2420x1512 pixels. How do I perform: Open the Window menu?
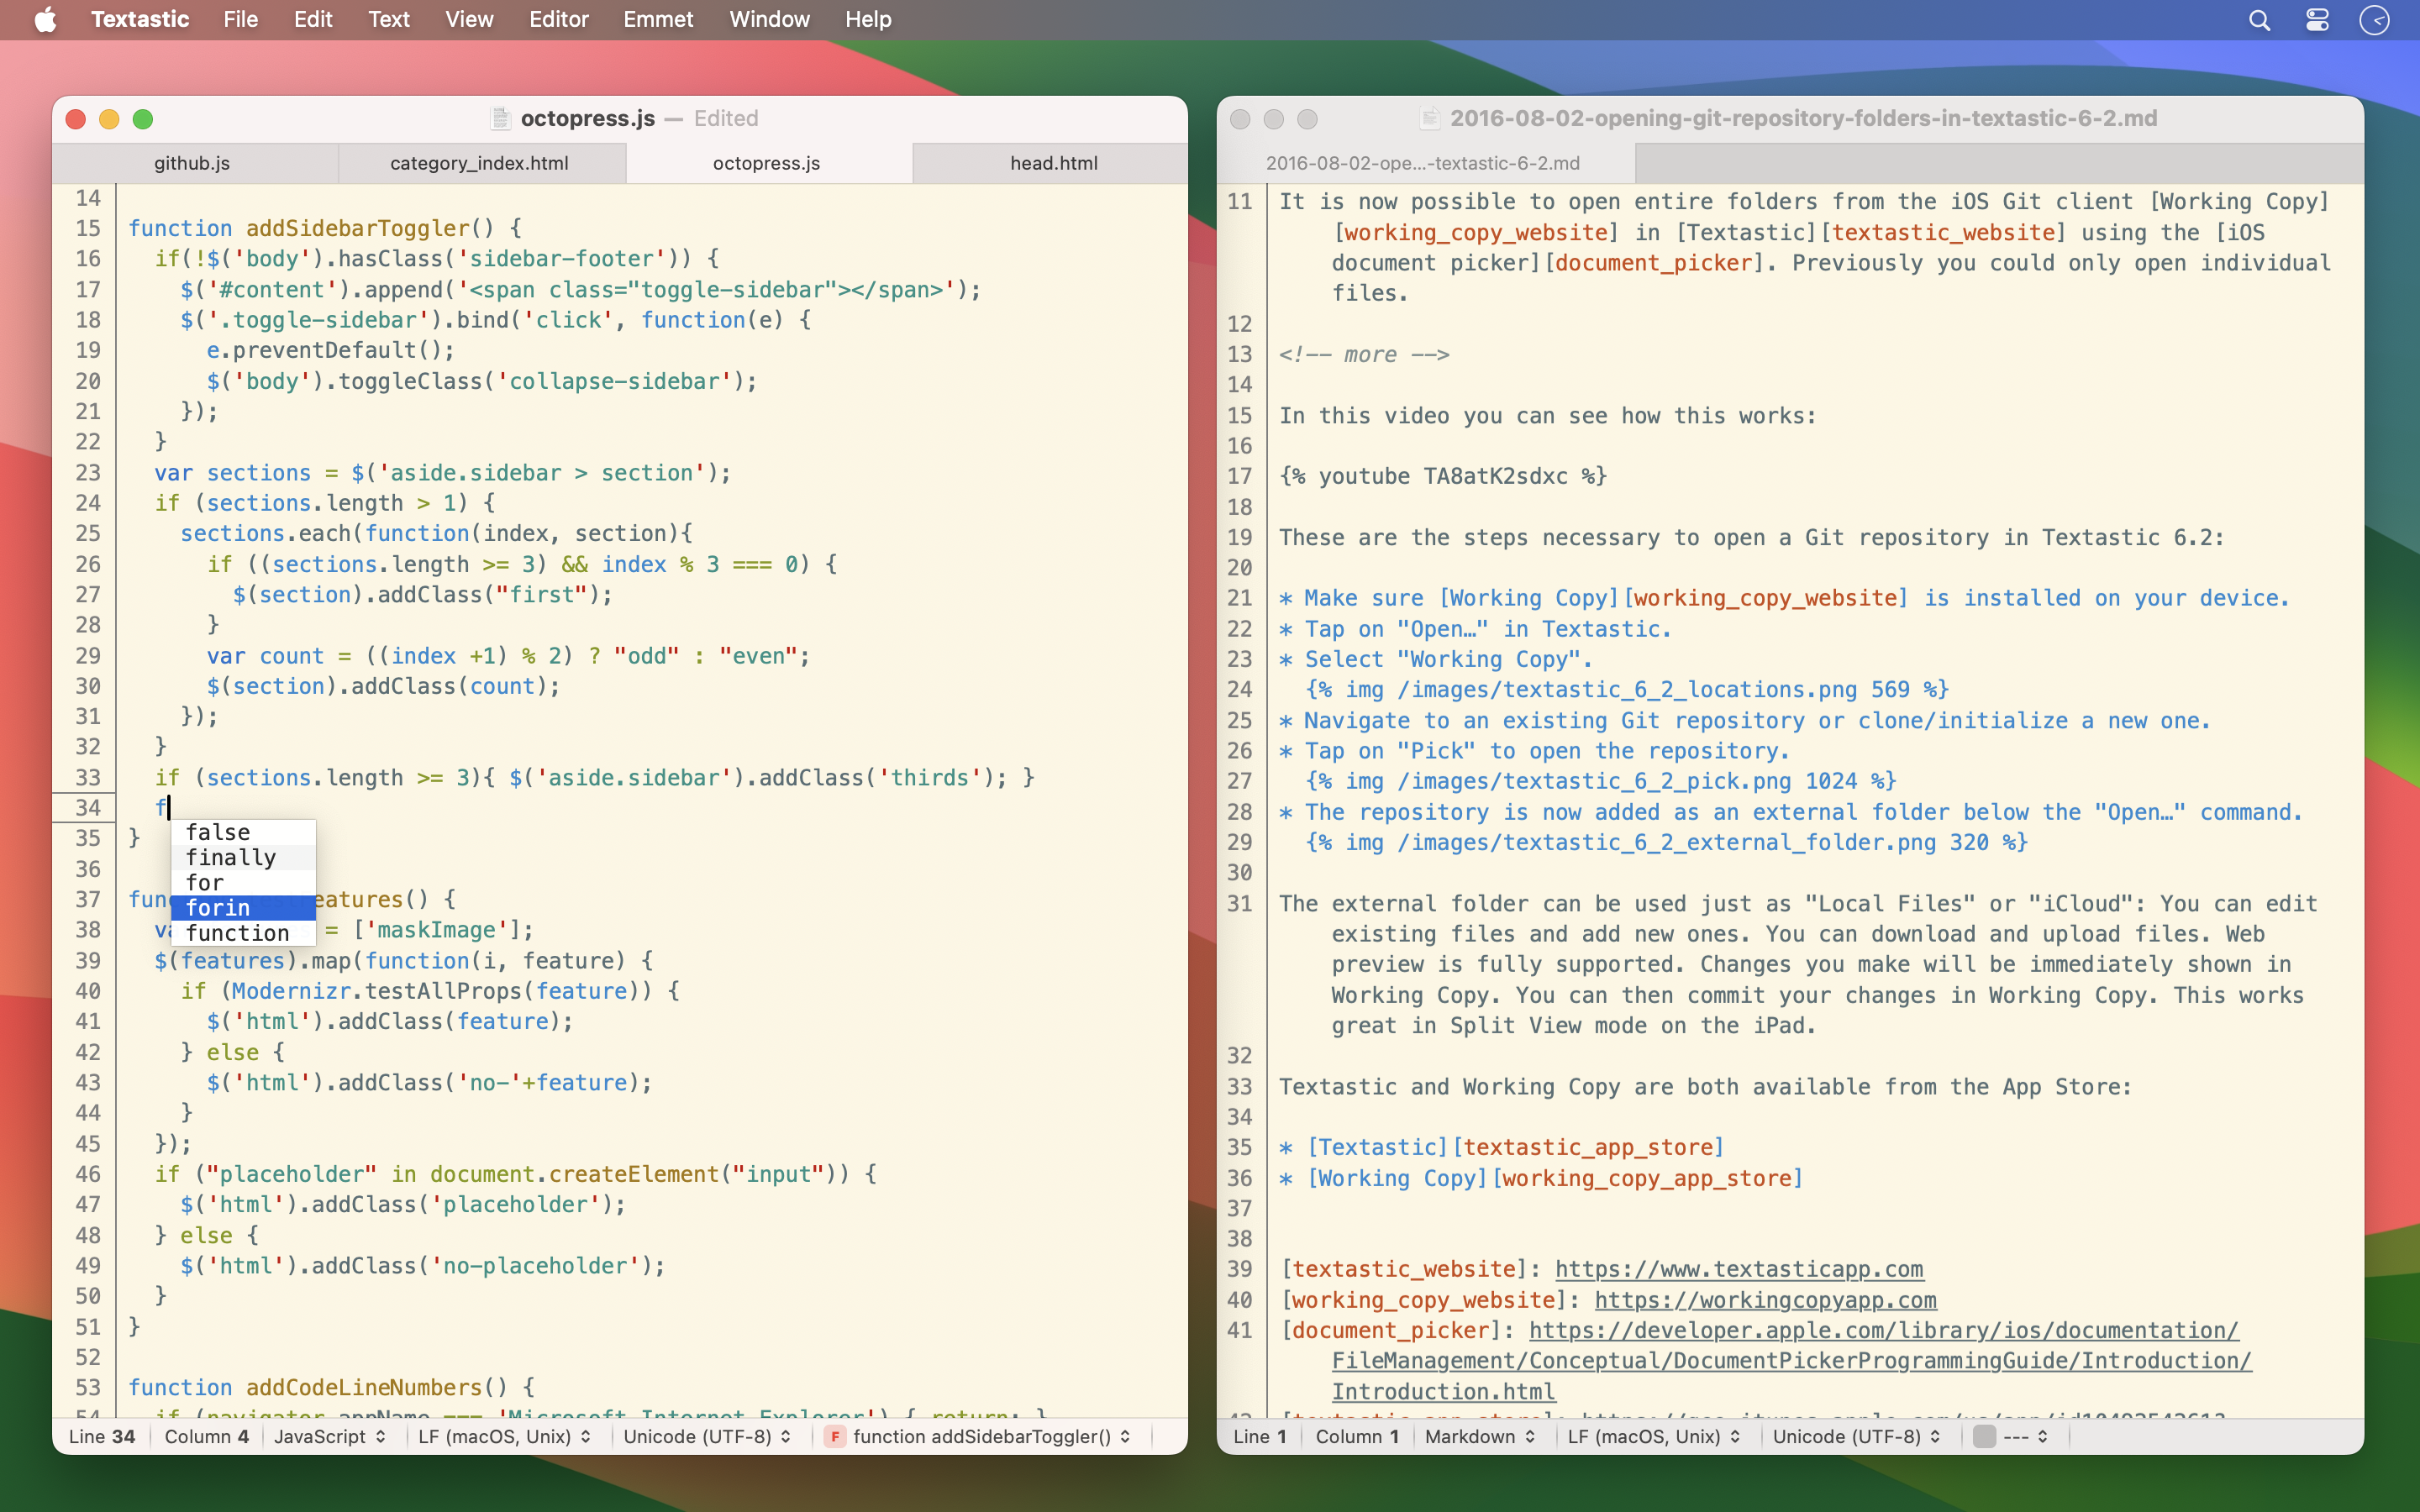click(769, 19)
